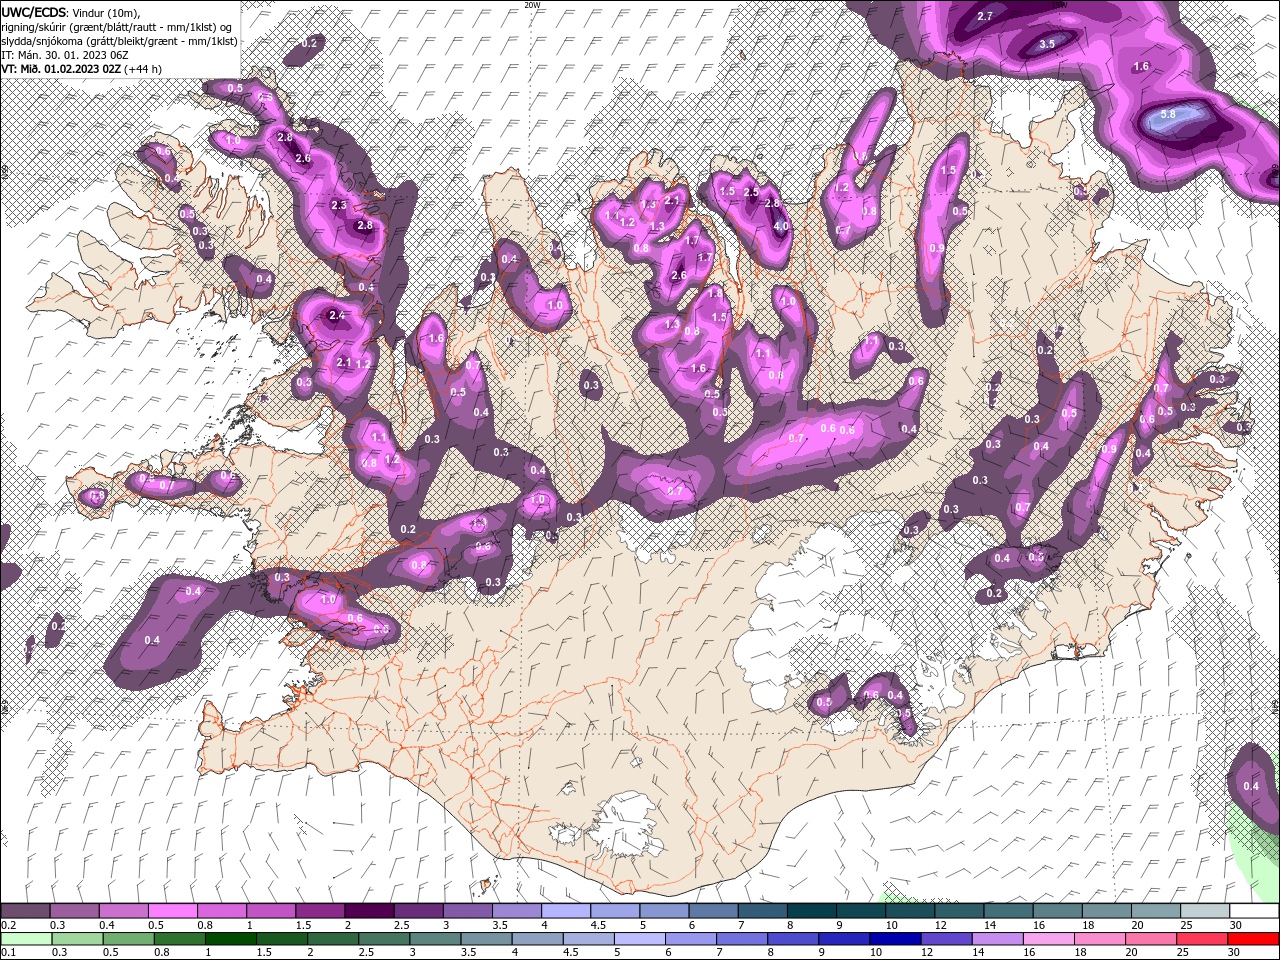Select the 2.3 precipitation value on the map
This screenshot has width=1280, height=960.
pos(338,205)
